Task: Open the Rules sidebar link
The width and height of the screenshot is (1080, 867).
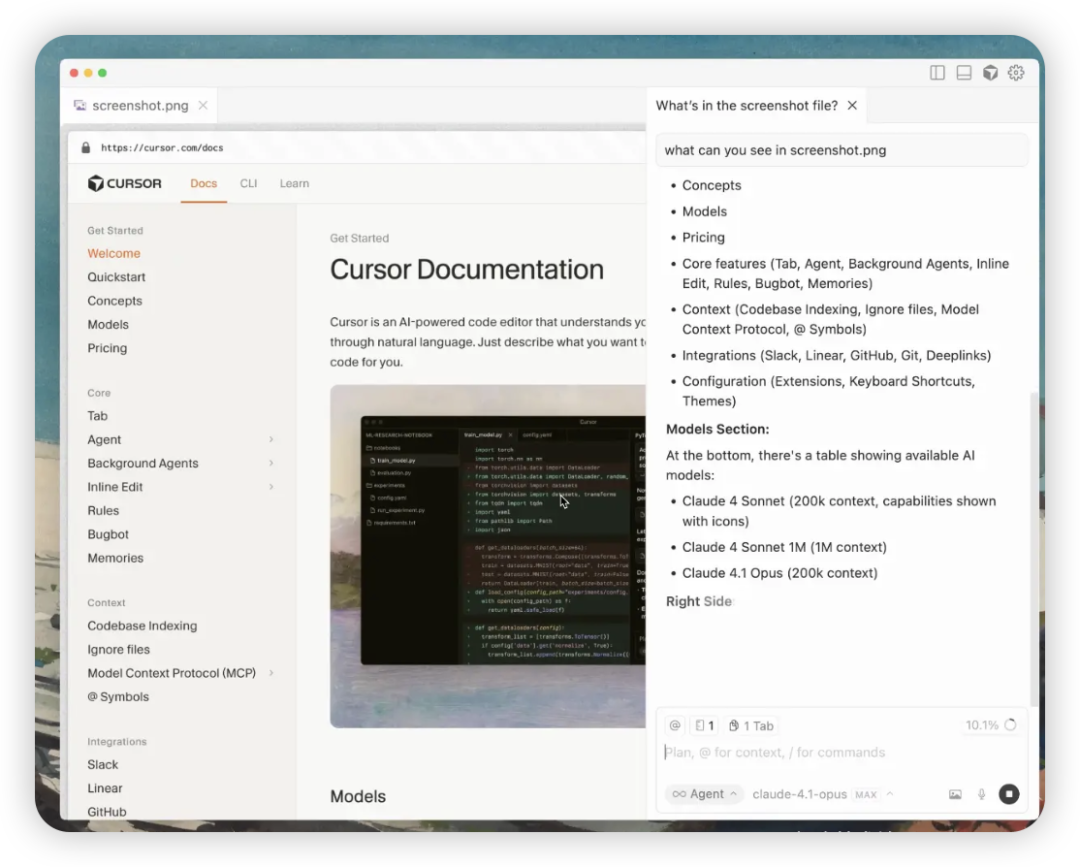Action: tap(103, 510)
